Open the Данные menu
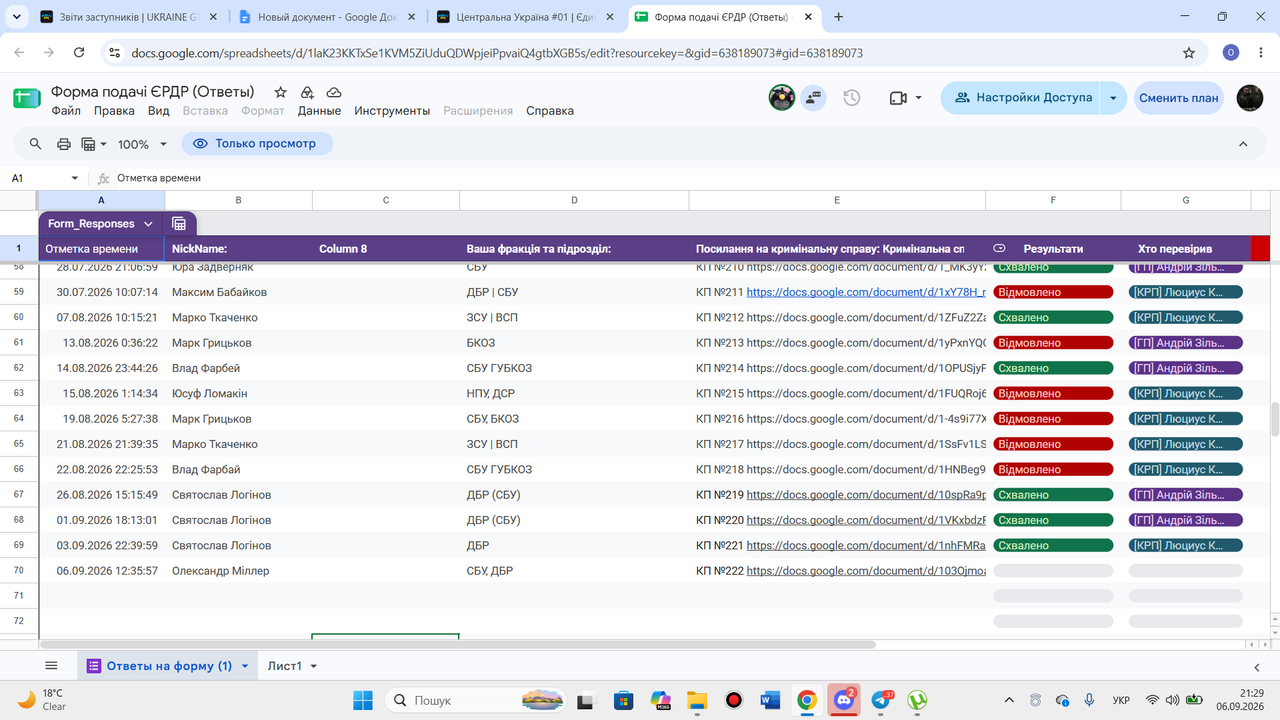The image size is (1280, 720). pyautogui.click(x=319, y=111)
